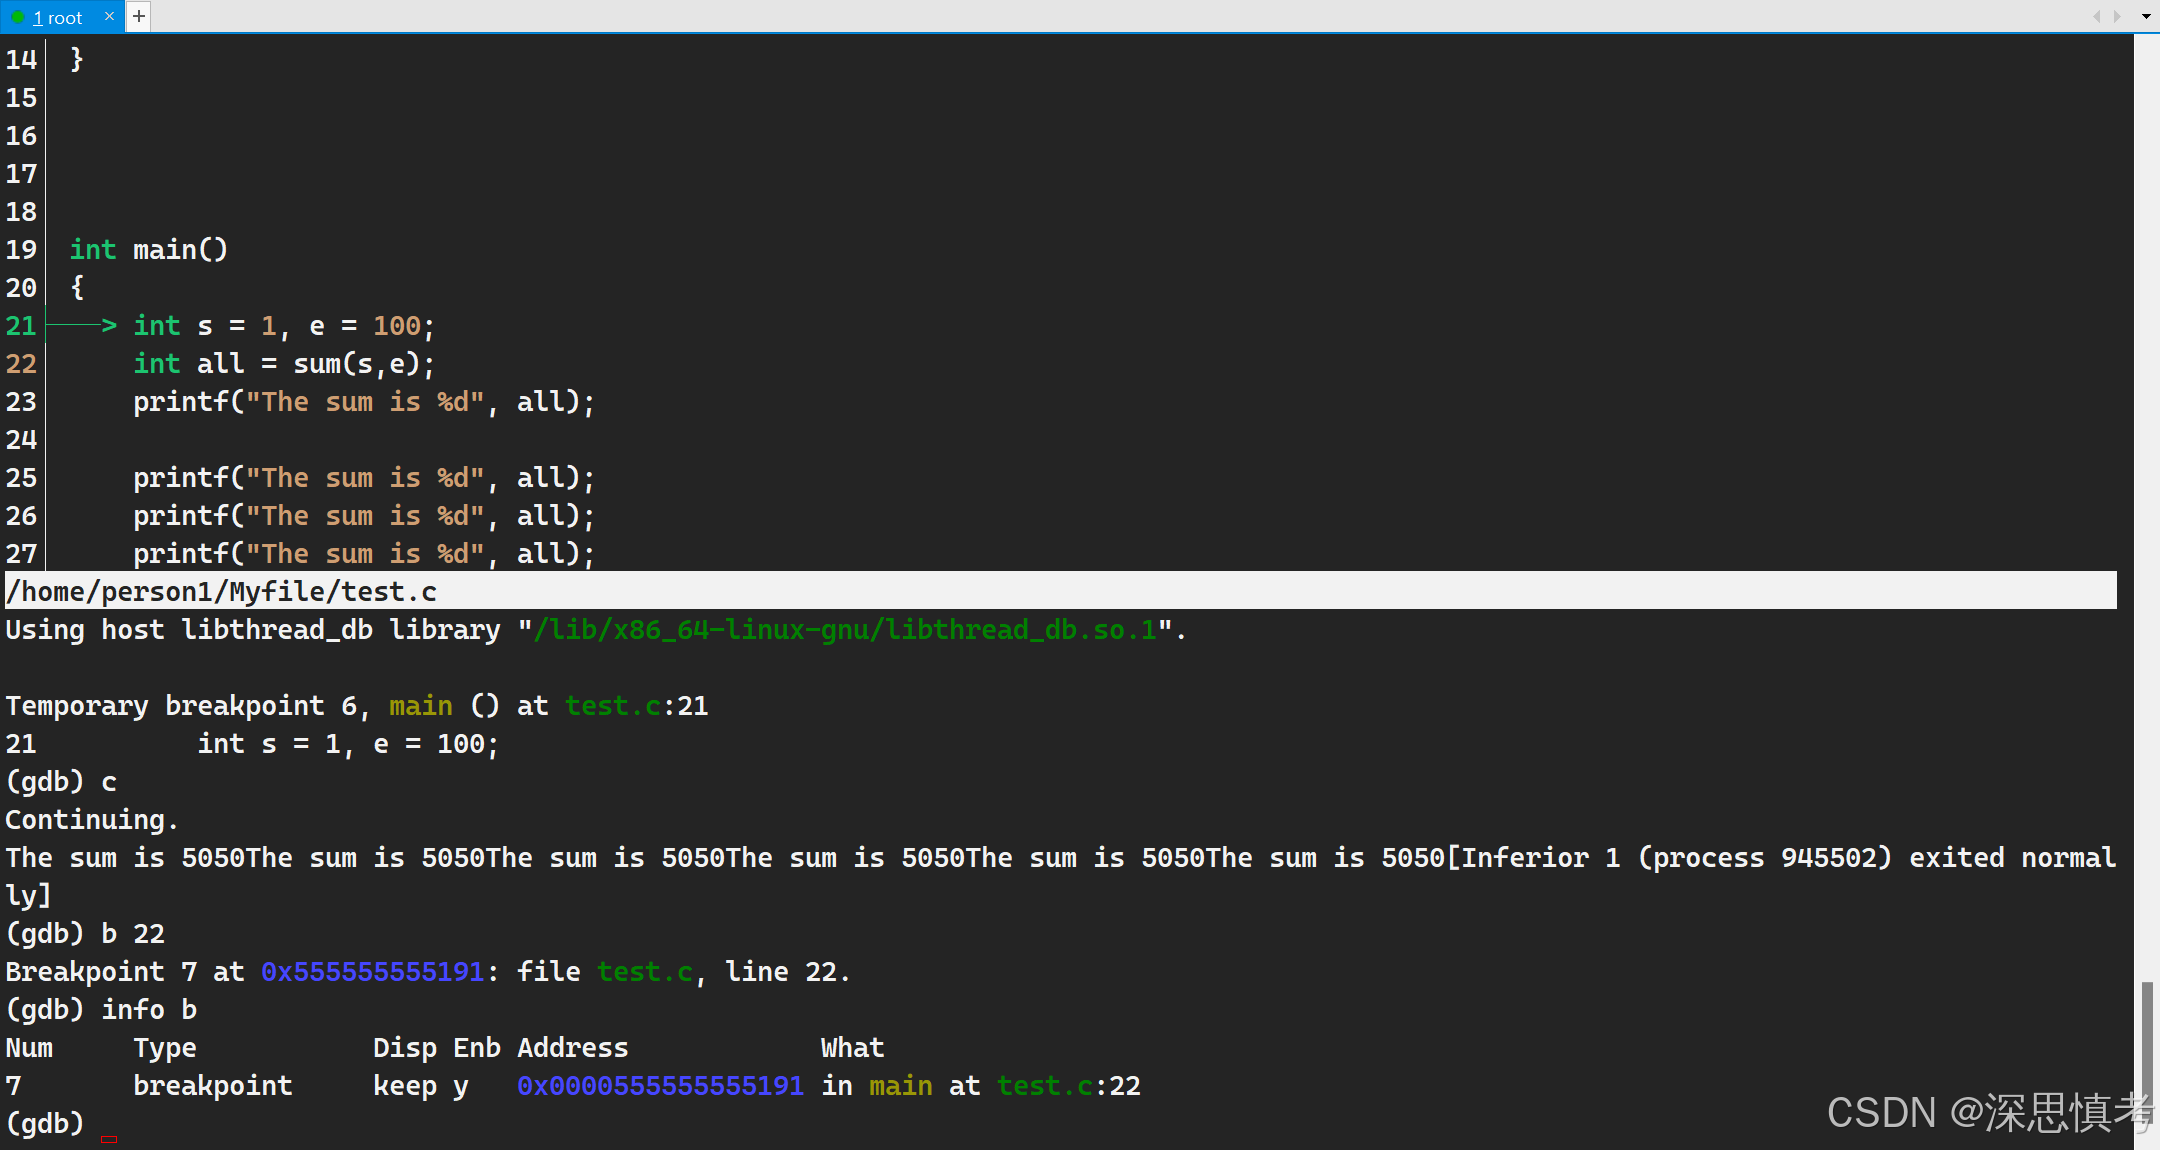Click the 'Enb' column header in breakpoint table
The width and height of the screenshot is (2160, 1150).
pyautogui.click(x=476, y=1047)
